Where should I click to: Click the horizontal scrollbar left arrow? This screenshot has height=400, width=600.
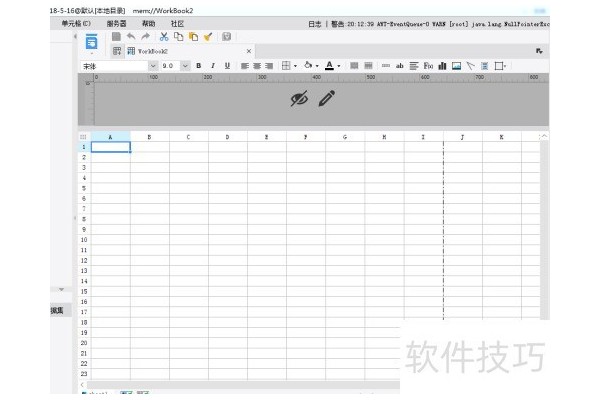tap(82, 384)
